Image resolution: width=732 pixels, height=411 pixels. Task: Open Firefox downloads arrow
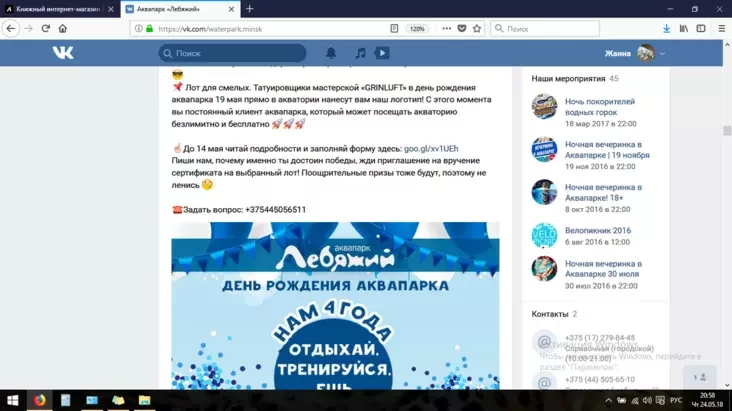coord(666,28)
